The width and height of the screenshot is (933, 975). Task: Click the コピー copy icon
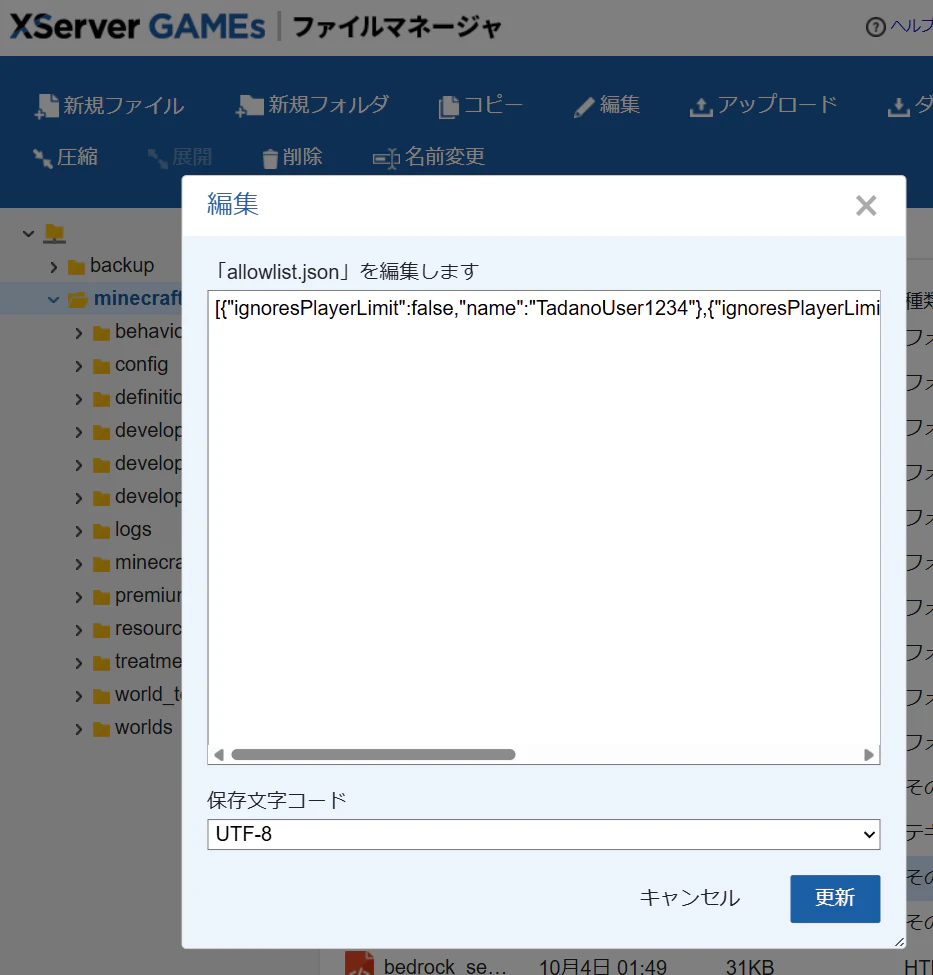click(x=448, y=107)
